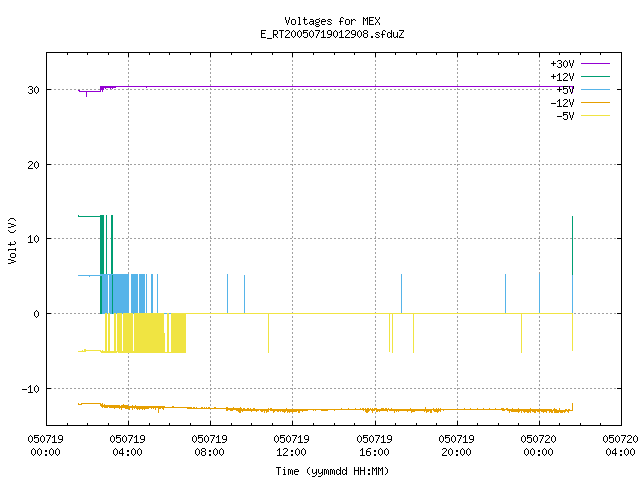The height and width of the screenshot is (480, 640).
Task: Click the dense blue +5V block near 04:00
Action: coord(121,293)
